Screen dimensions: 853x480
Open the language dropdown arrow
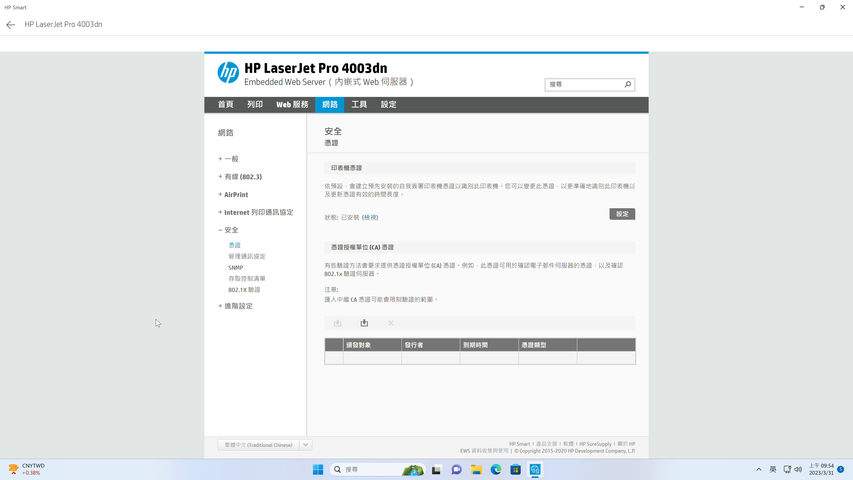point(306,445)
